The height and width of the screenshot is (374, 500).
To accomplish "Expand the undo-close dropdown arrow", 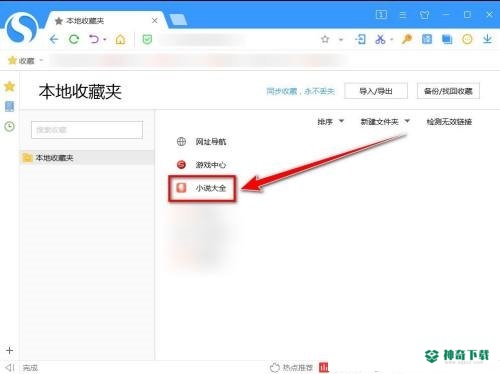I will click(105, 39).
